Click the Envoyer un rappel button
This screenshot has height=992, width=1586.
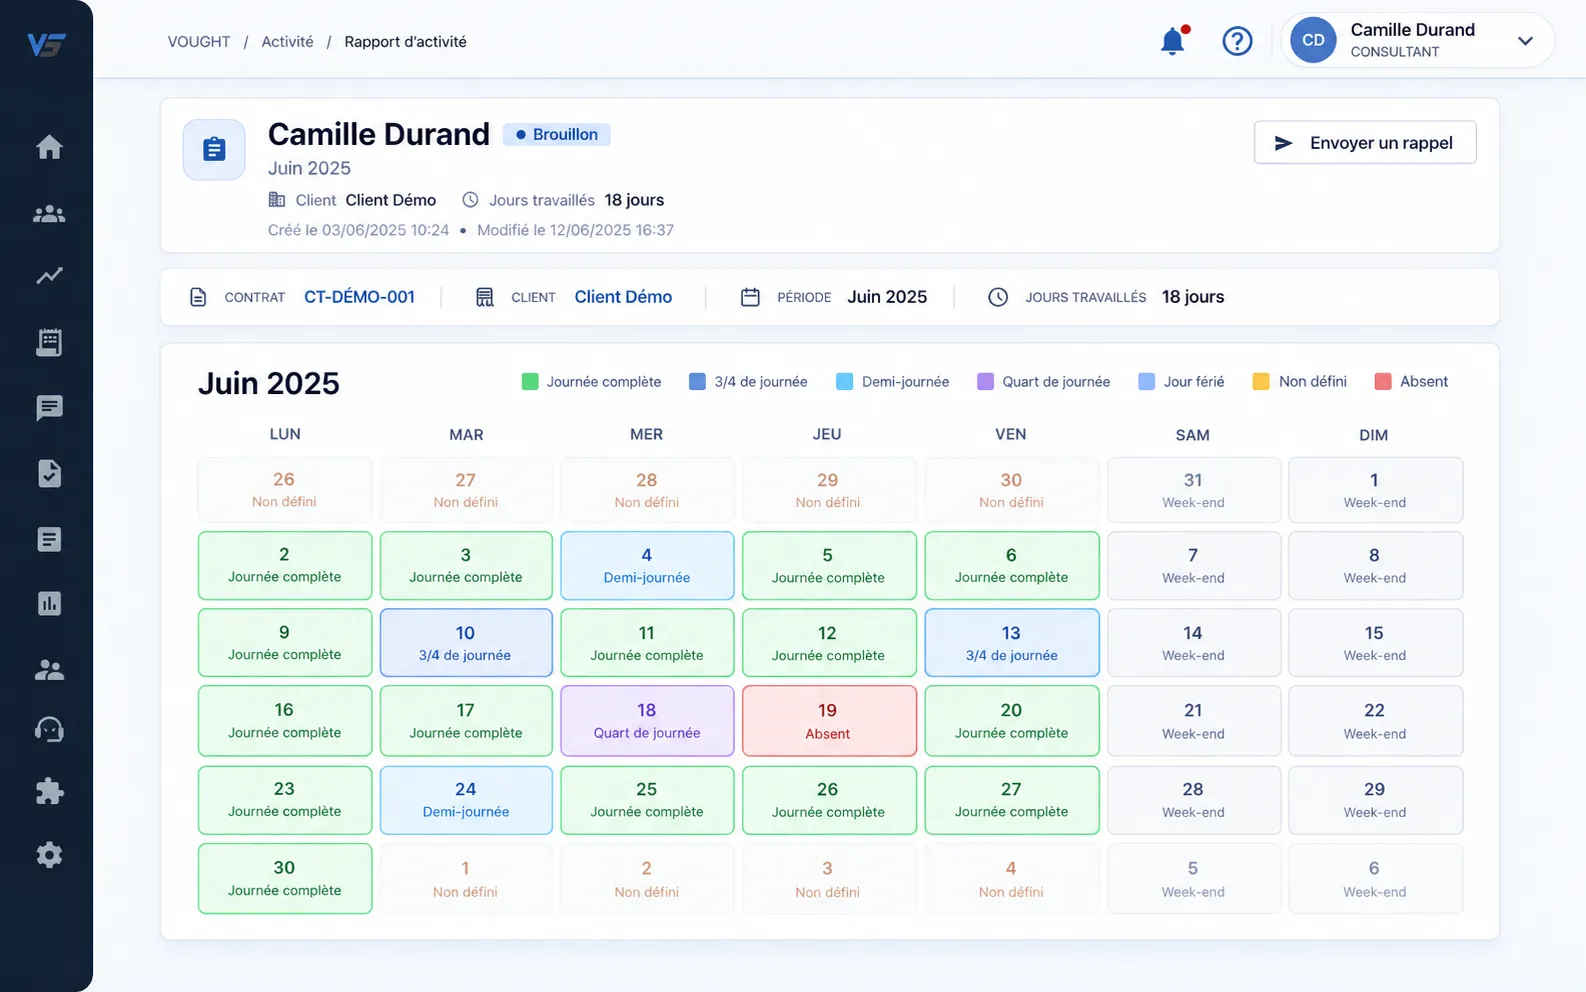pyautogui.click(x=1365, y=143)
